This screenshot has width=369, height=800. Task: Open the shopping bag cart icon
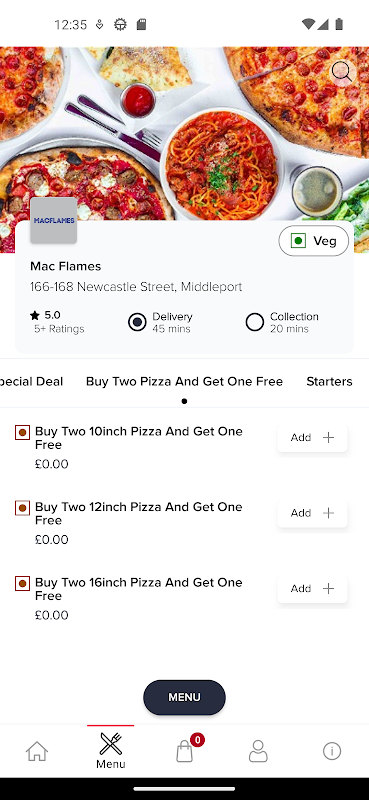(x=185, y=751)
